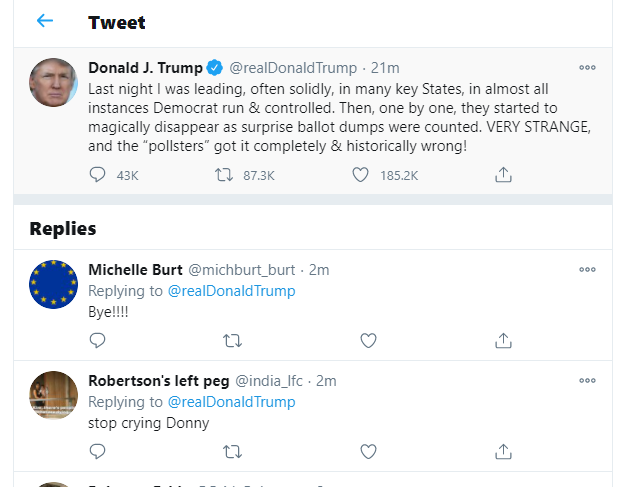The height and width of the screenshot is (487, 630).
Task: Like Michelle Burt's reply
Action: (x=368, y=340)
